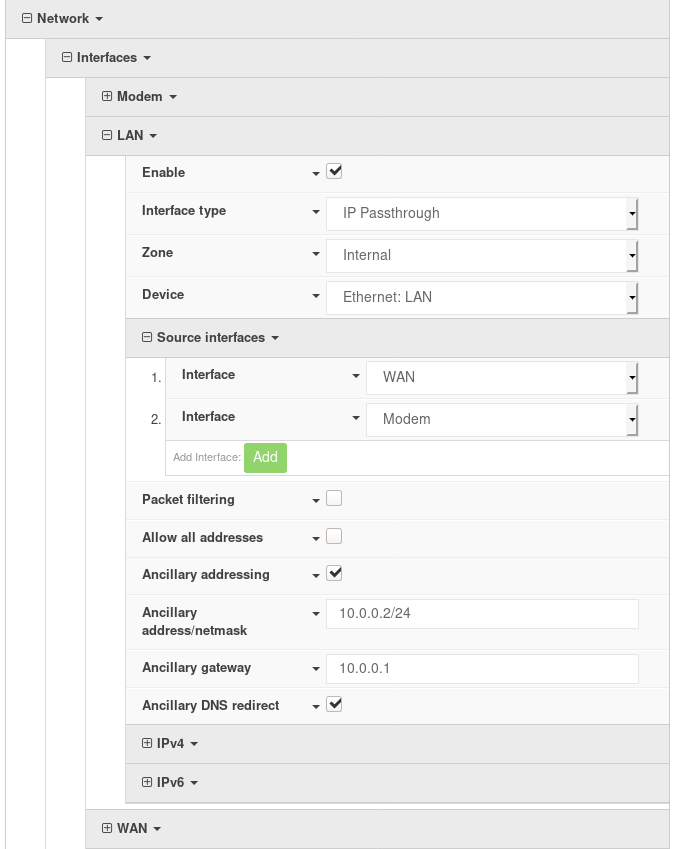This screenshot has width=680, height=849.
Task: Check Allow all addresses checkbox
Action: 334,536
